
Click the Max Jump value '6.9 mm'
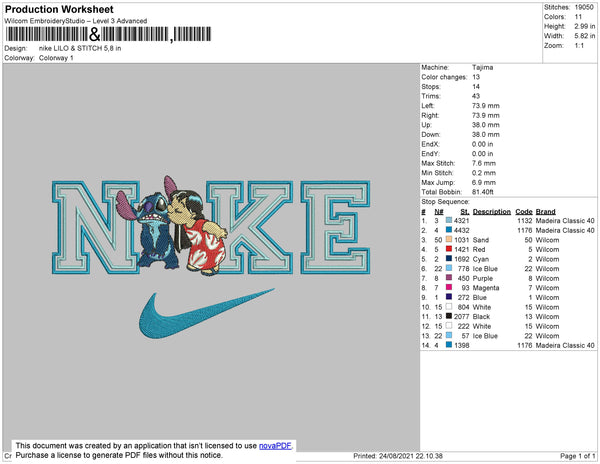pos(484,182)
